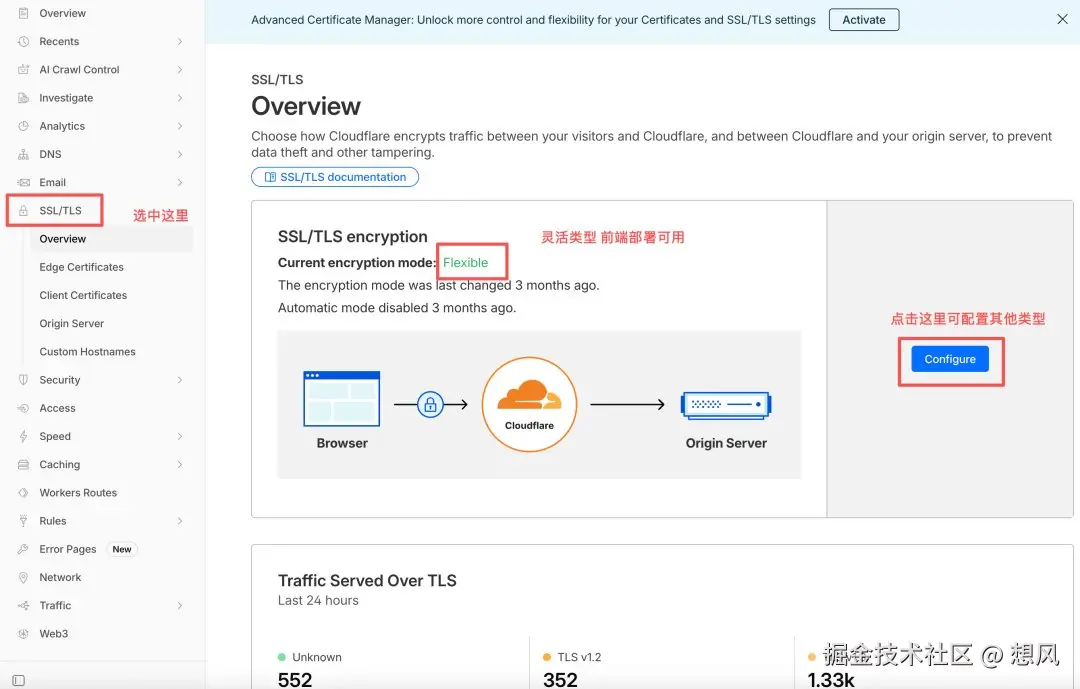Click the Web3 sidebar label
Screen dimensions: 1080x689
click(54, 634)
